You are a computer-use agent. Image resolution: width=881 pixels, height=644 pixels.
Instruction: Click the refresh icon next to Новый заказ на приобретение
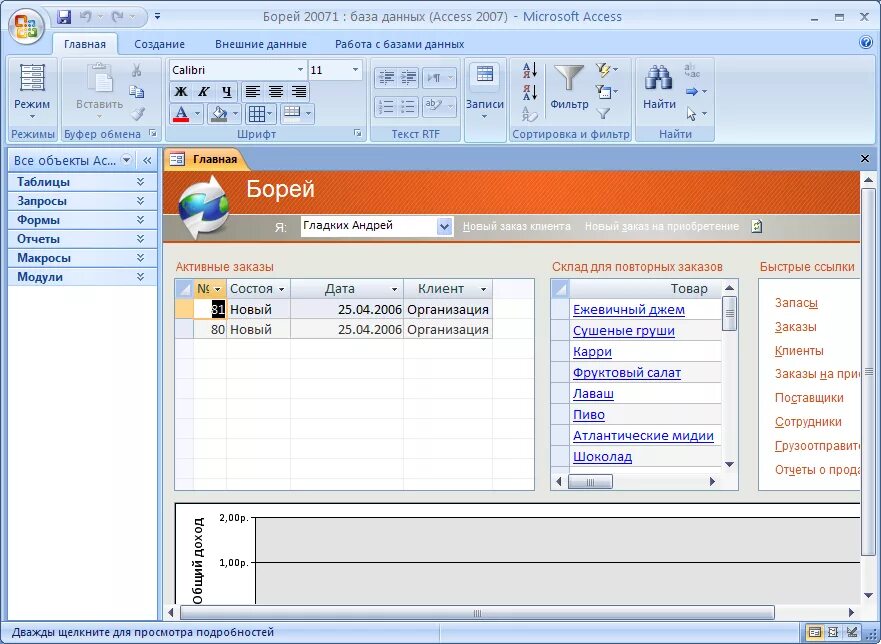[x=757, y=226]
